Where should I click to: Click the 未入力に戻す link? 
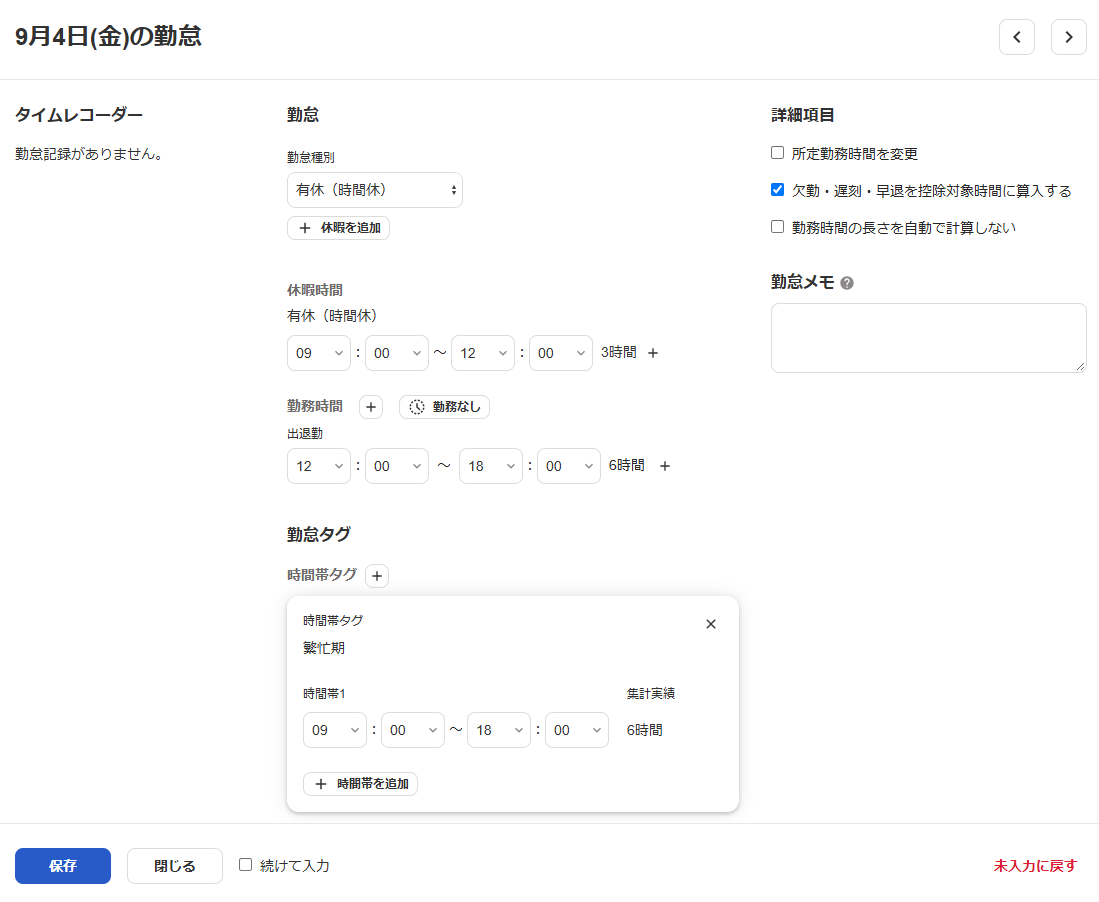[x=1035, y=866]
